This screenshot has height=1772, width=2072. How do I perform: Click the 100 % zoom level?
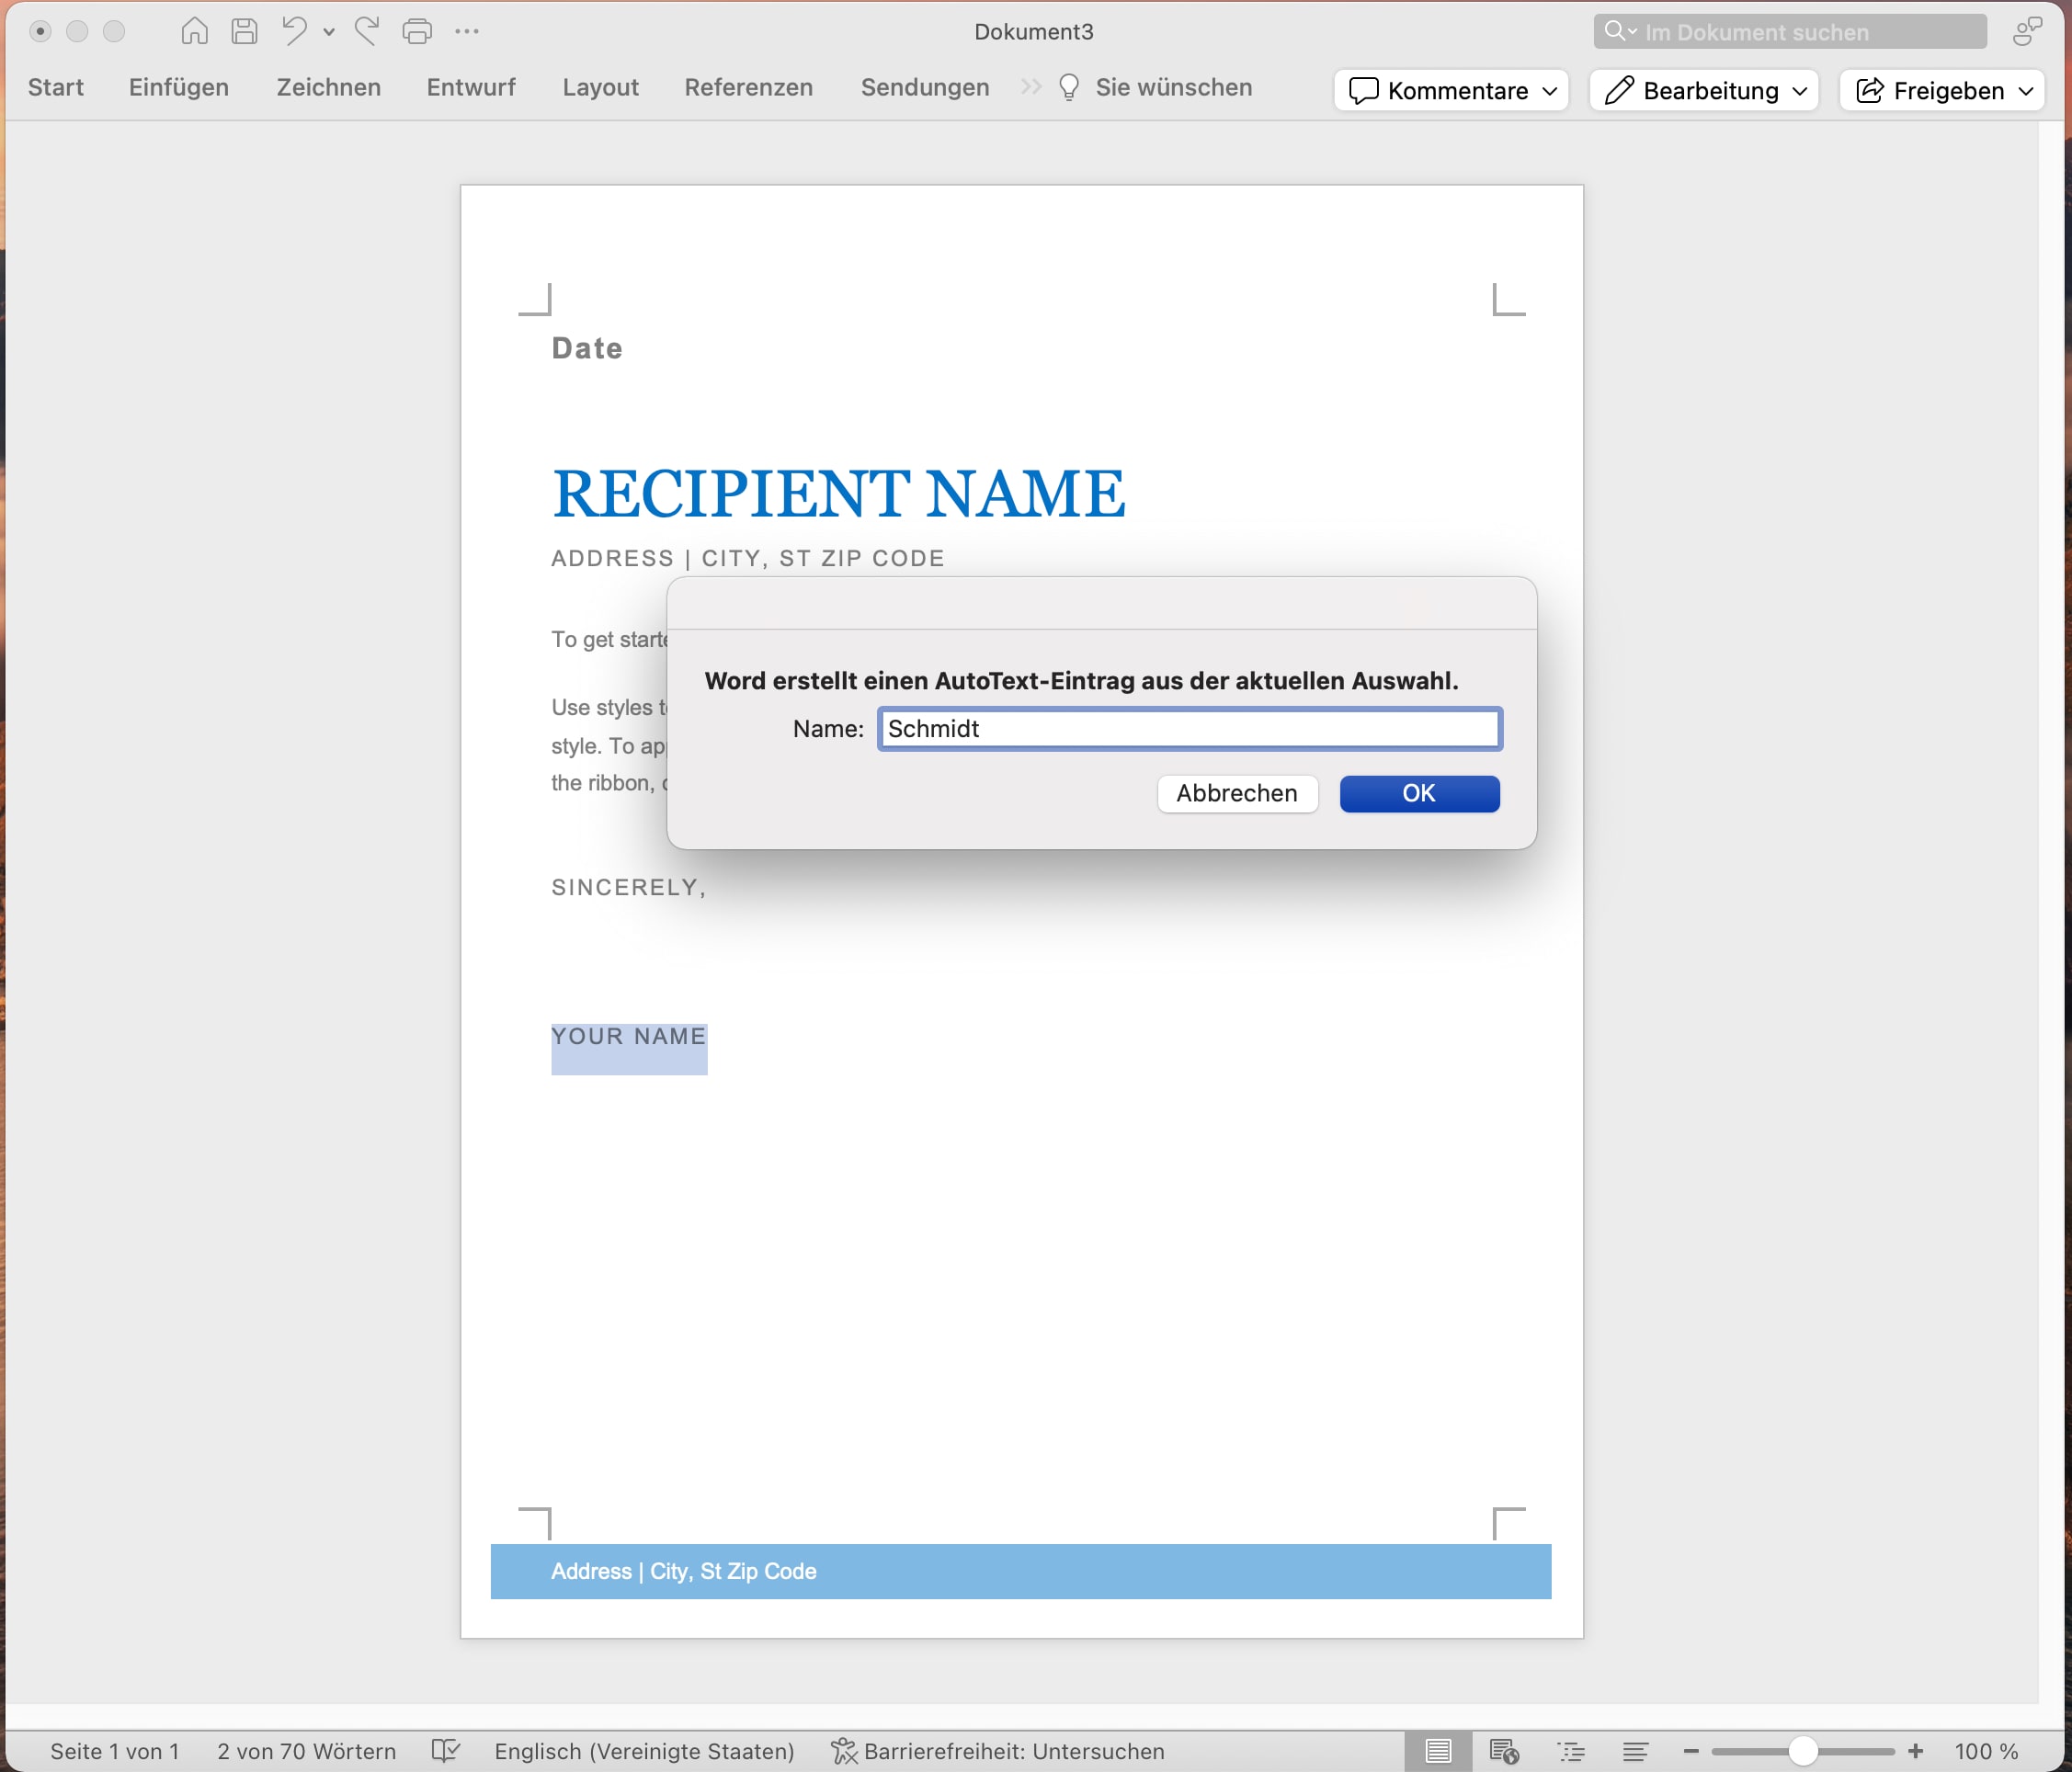tap(1986, 1751)
